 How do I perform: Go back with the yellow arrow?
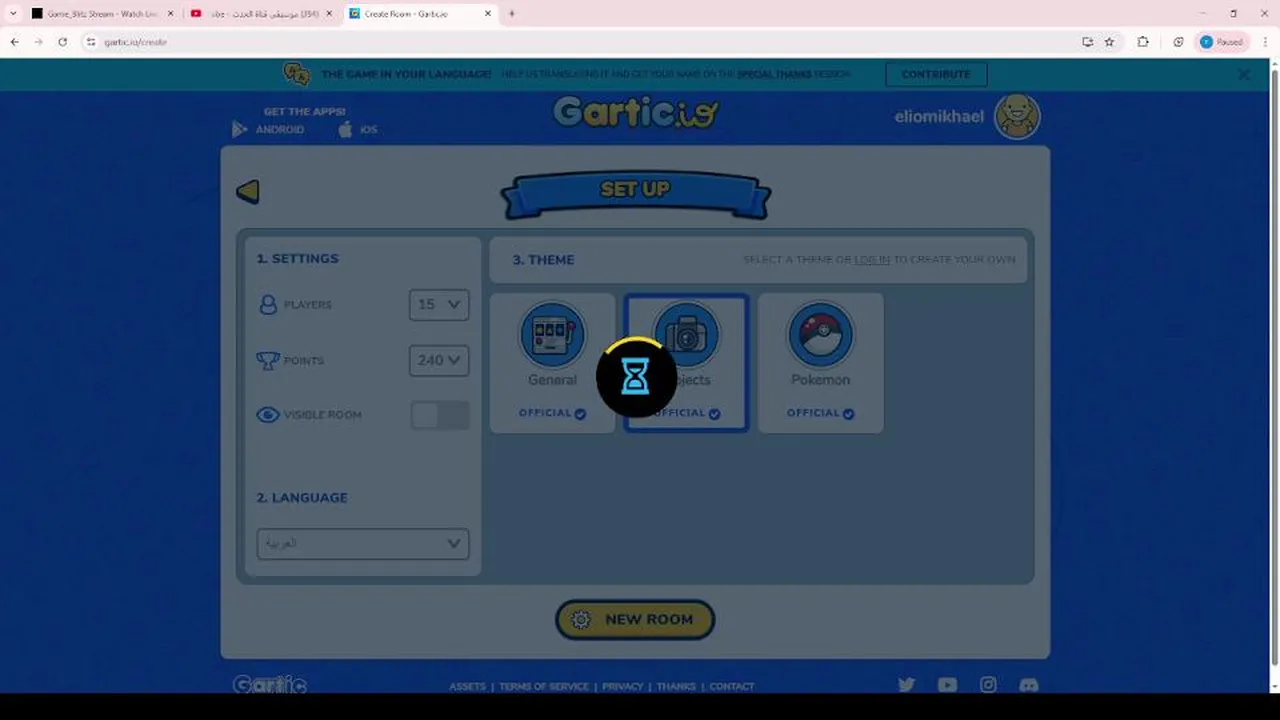coord(248,191)
